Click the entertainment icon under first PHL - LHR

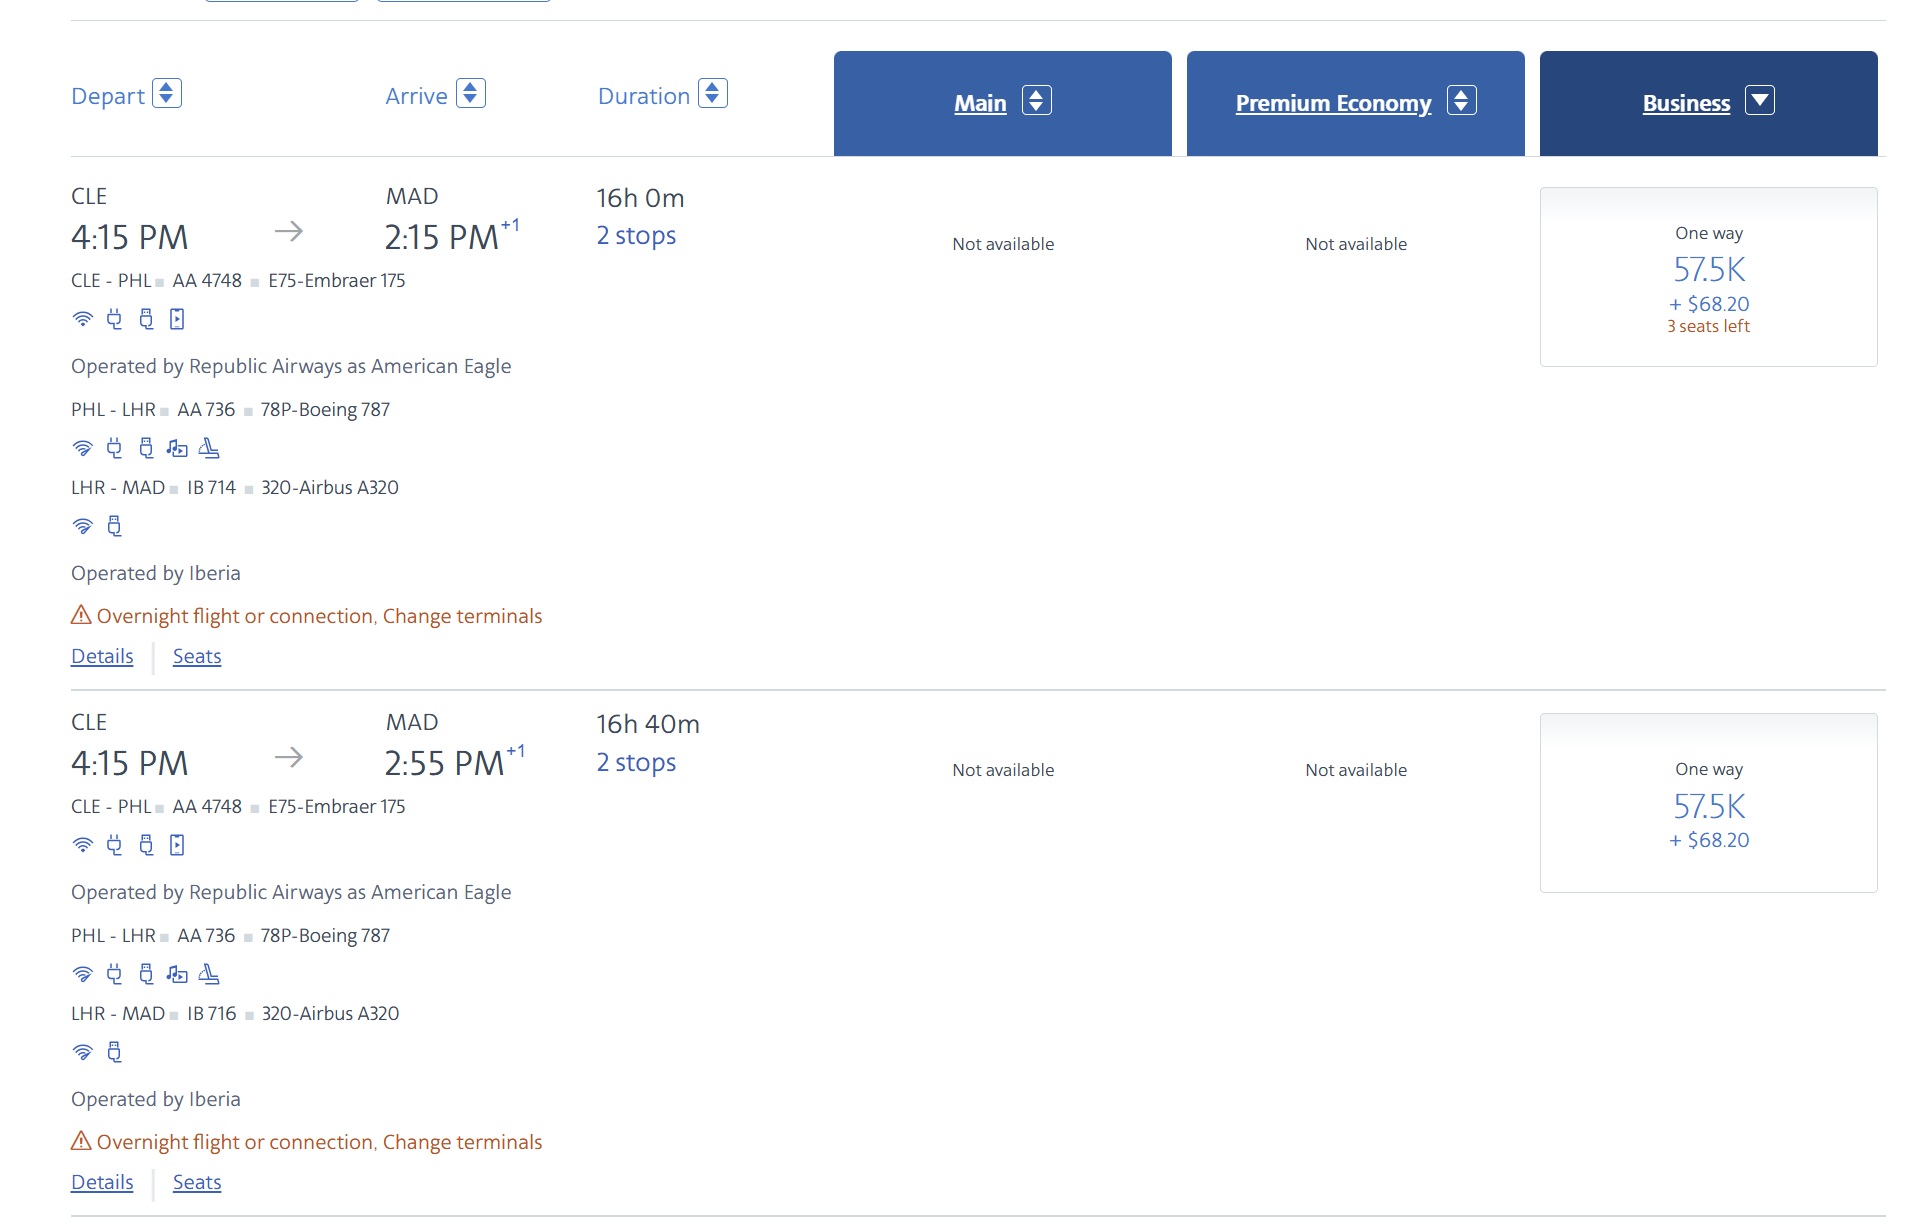(177, 448)
